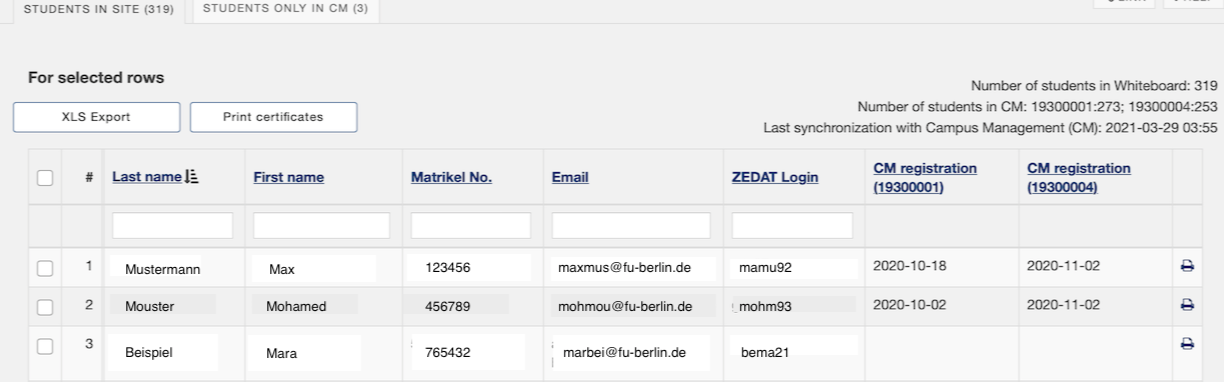Screen dimensions: 1224x382
Task: Toggle the select-all checkbox in table header
Action: (44, 178)
